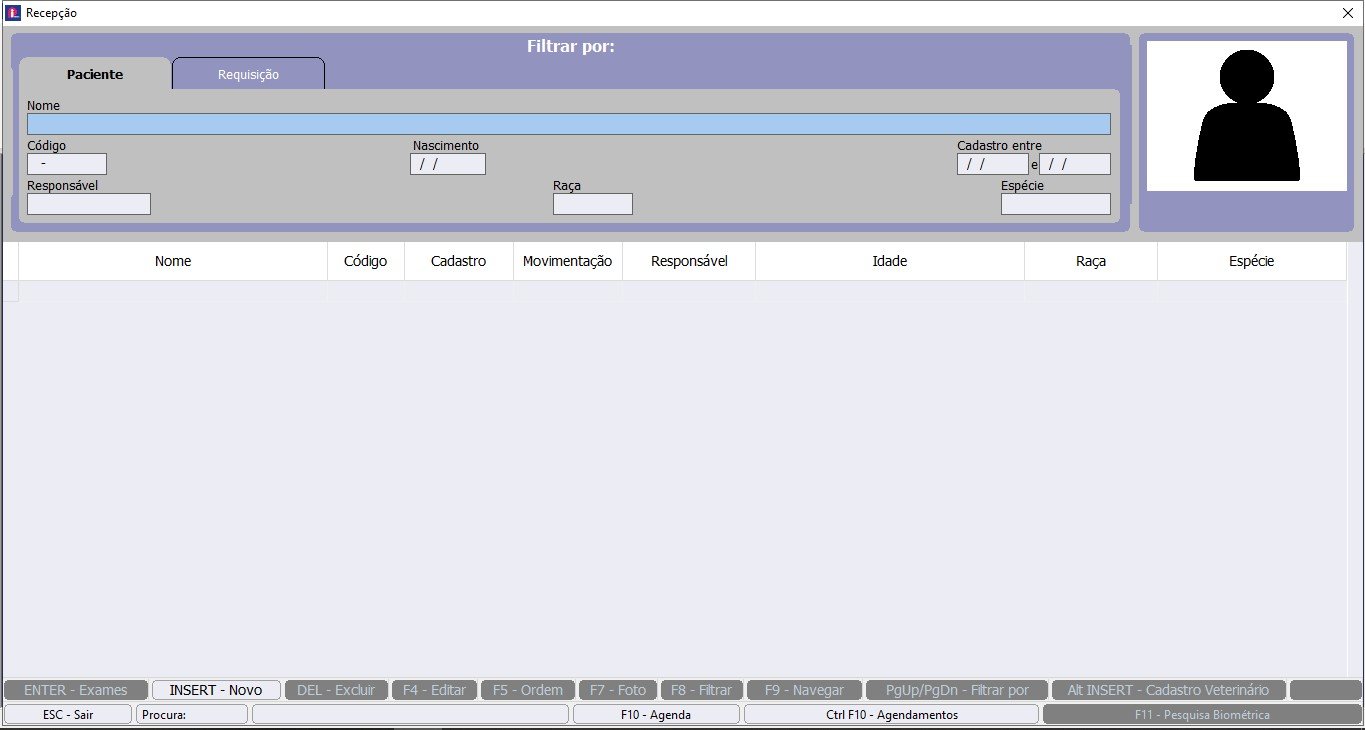Click the Espécie filter field
The height and width of the screenshot is (730, 1365).
click(x=1055, y=204)
